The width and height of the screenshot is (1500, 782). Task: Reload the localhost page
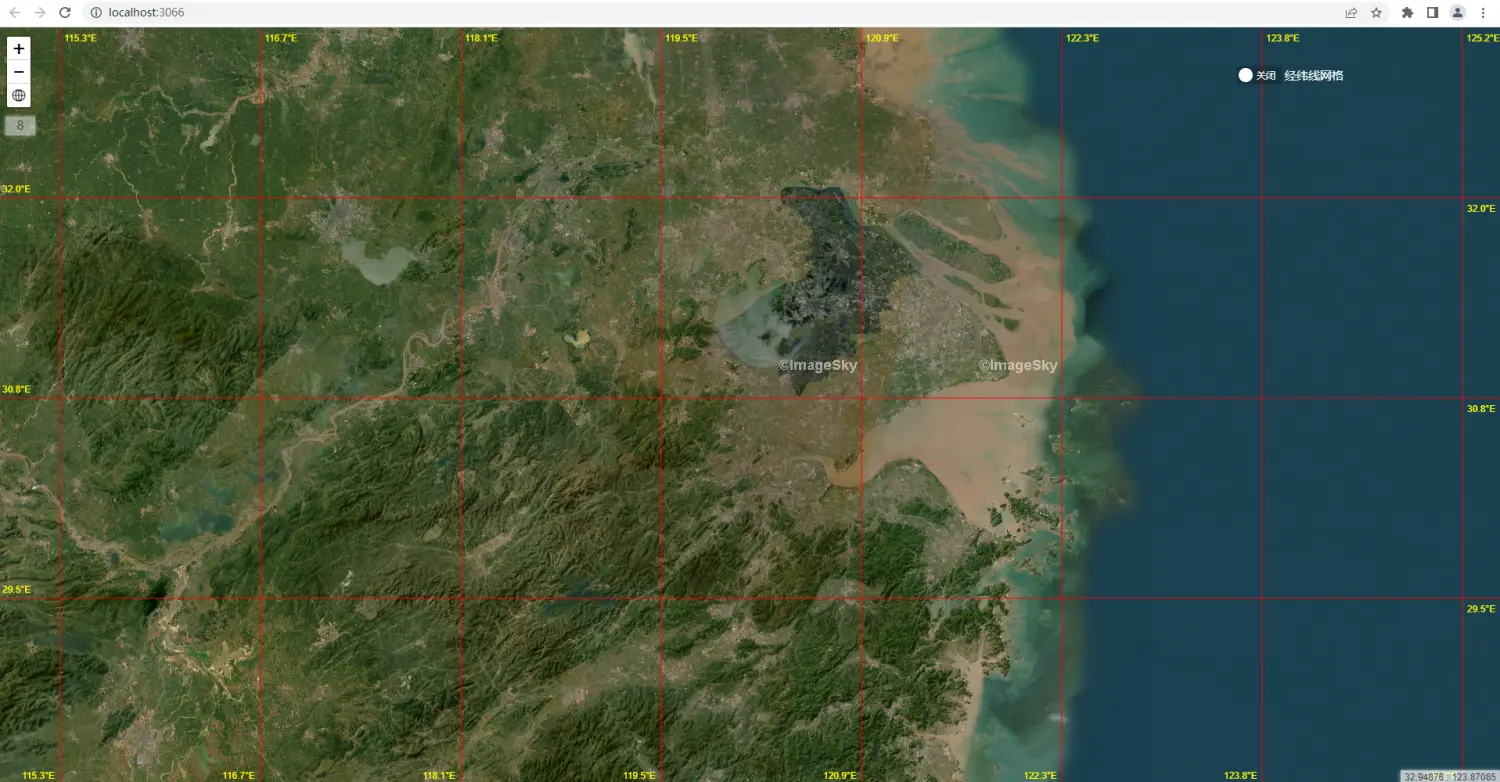point(65,13)
